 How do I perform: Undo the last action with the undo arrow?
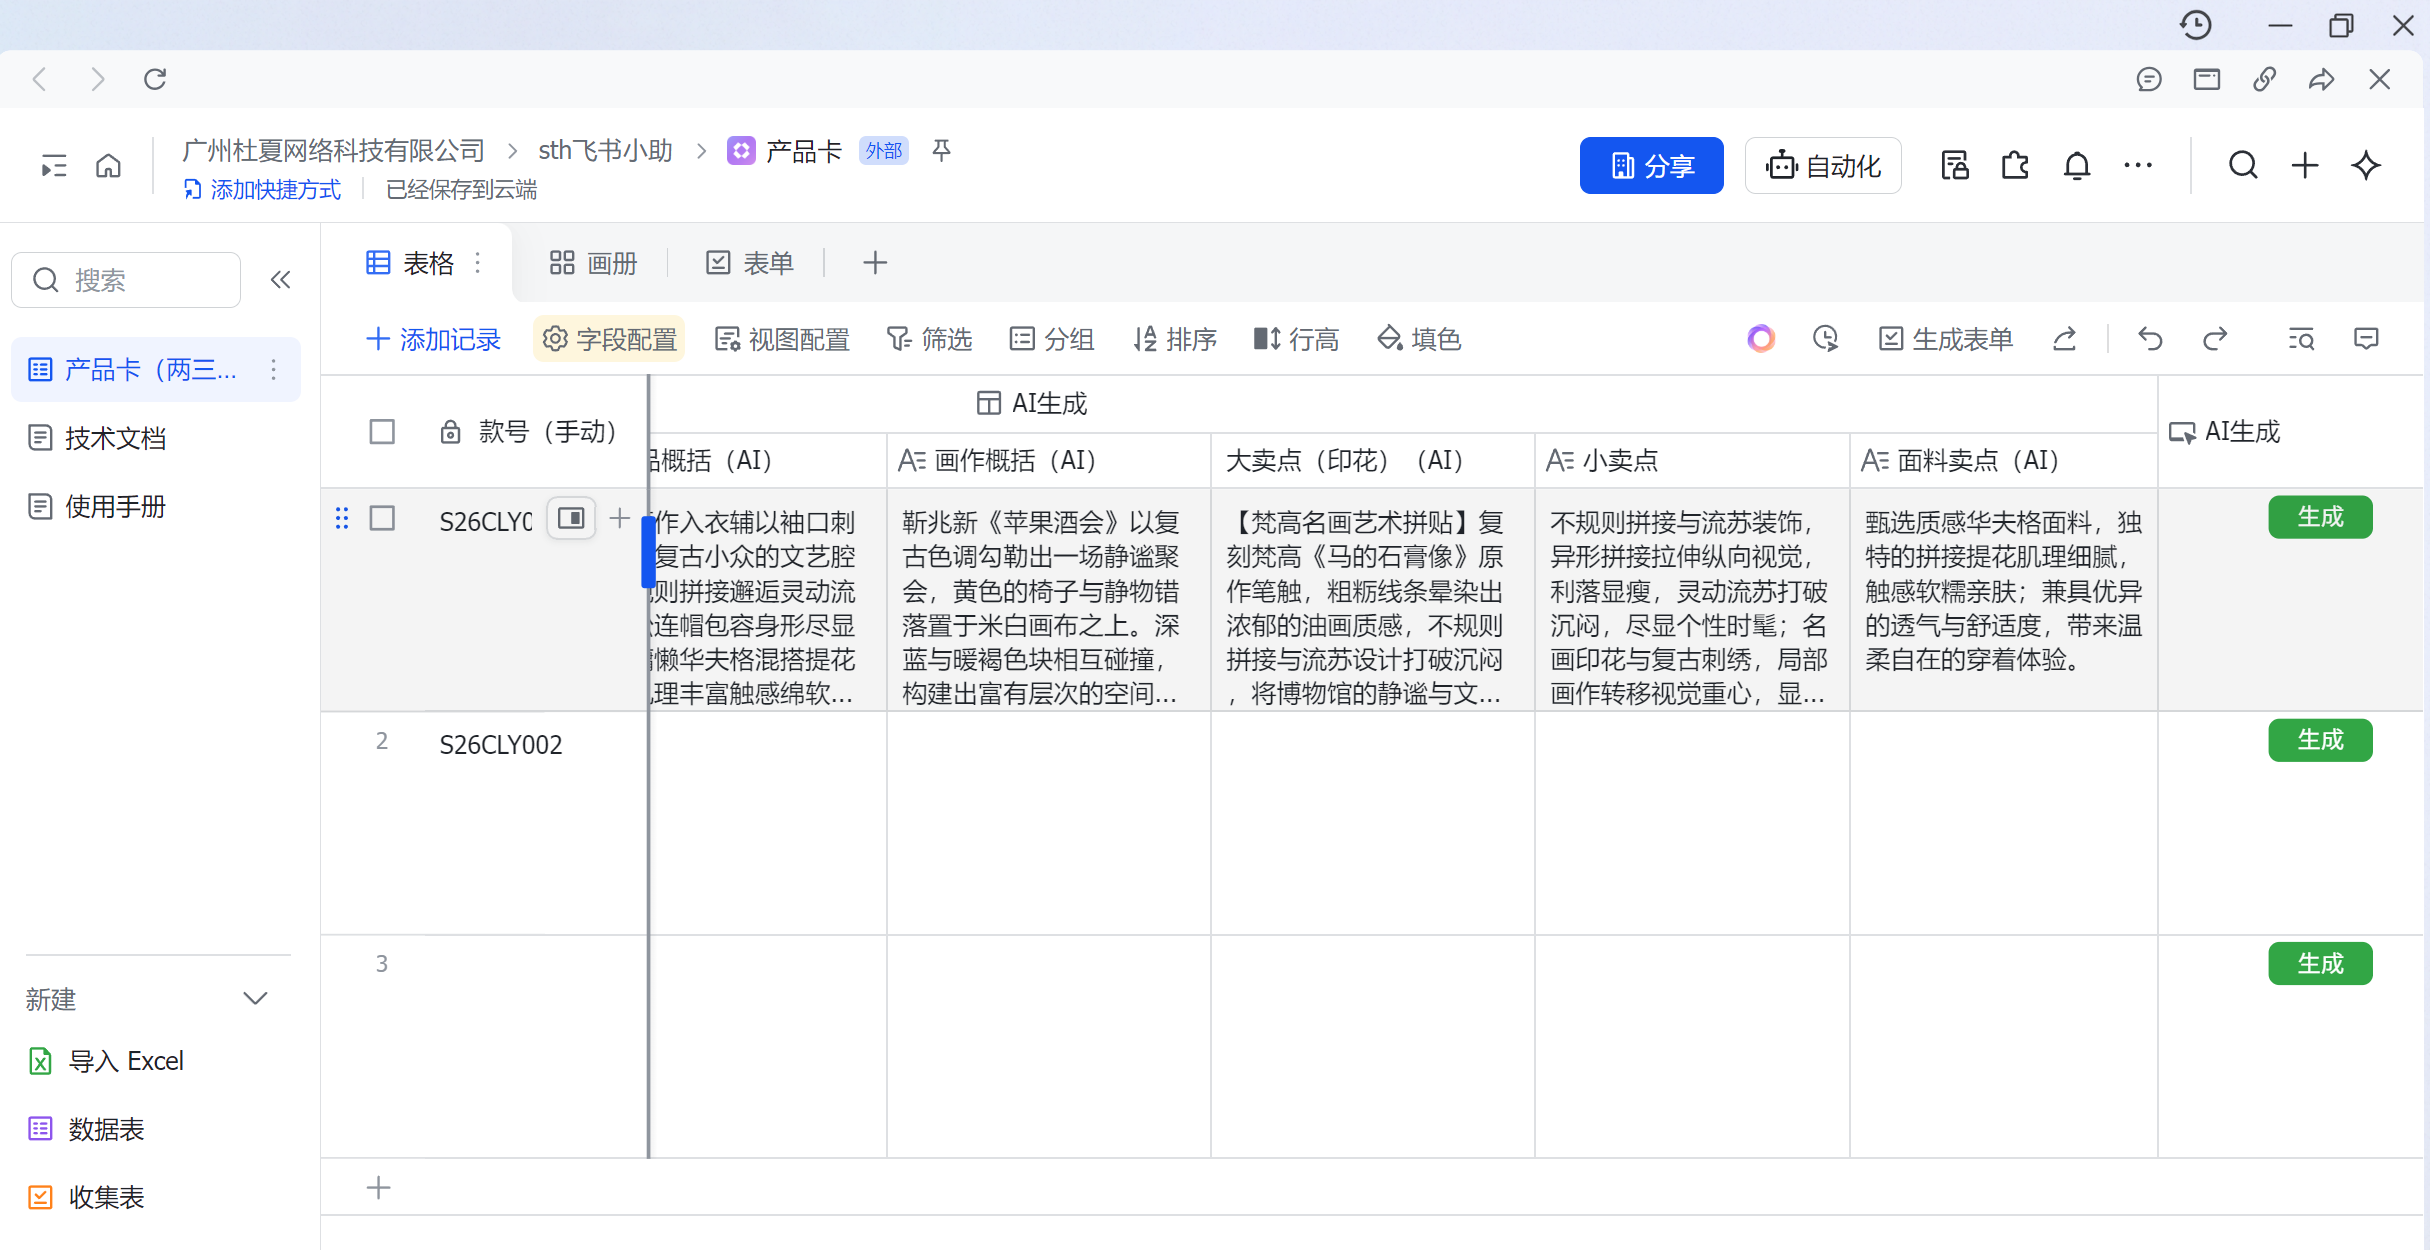[x=2150, y=338]
